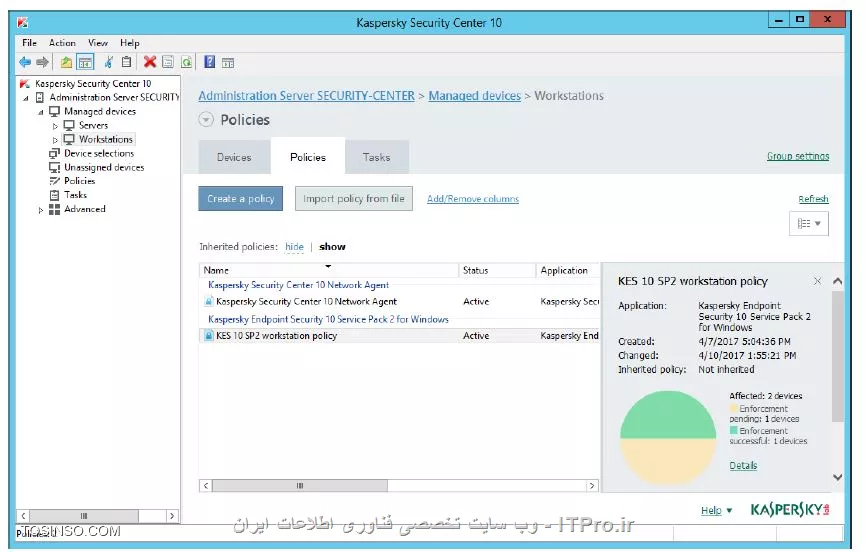Click the Paste clipboard toolbar icon
The height and width of the screenshot is (552, 866).
(x=126, y=62)
